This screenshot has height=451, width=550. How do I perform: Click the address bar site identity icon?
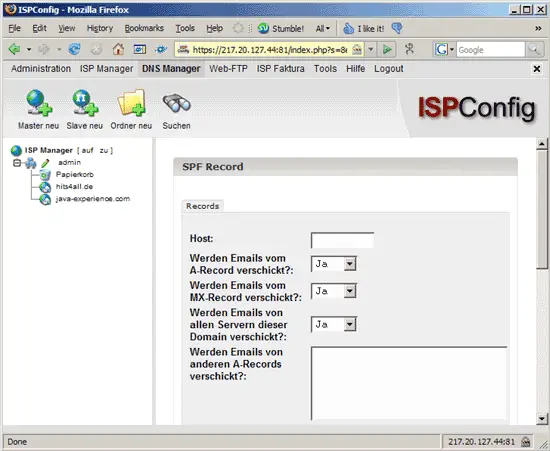183,49
